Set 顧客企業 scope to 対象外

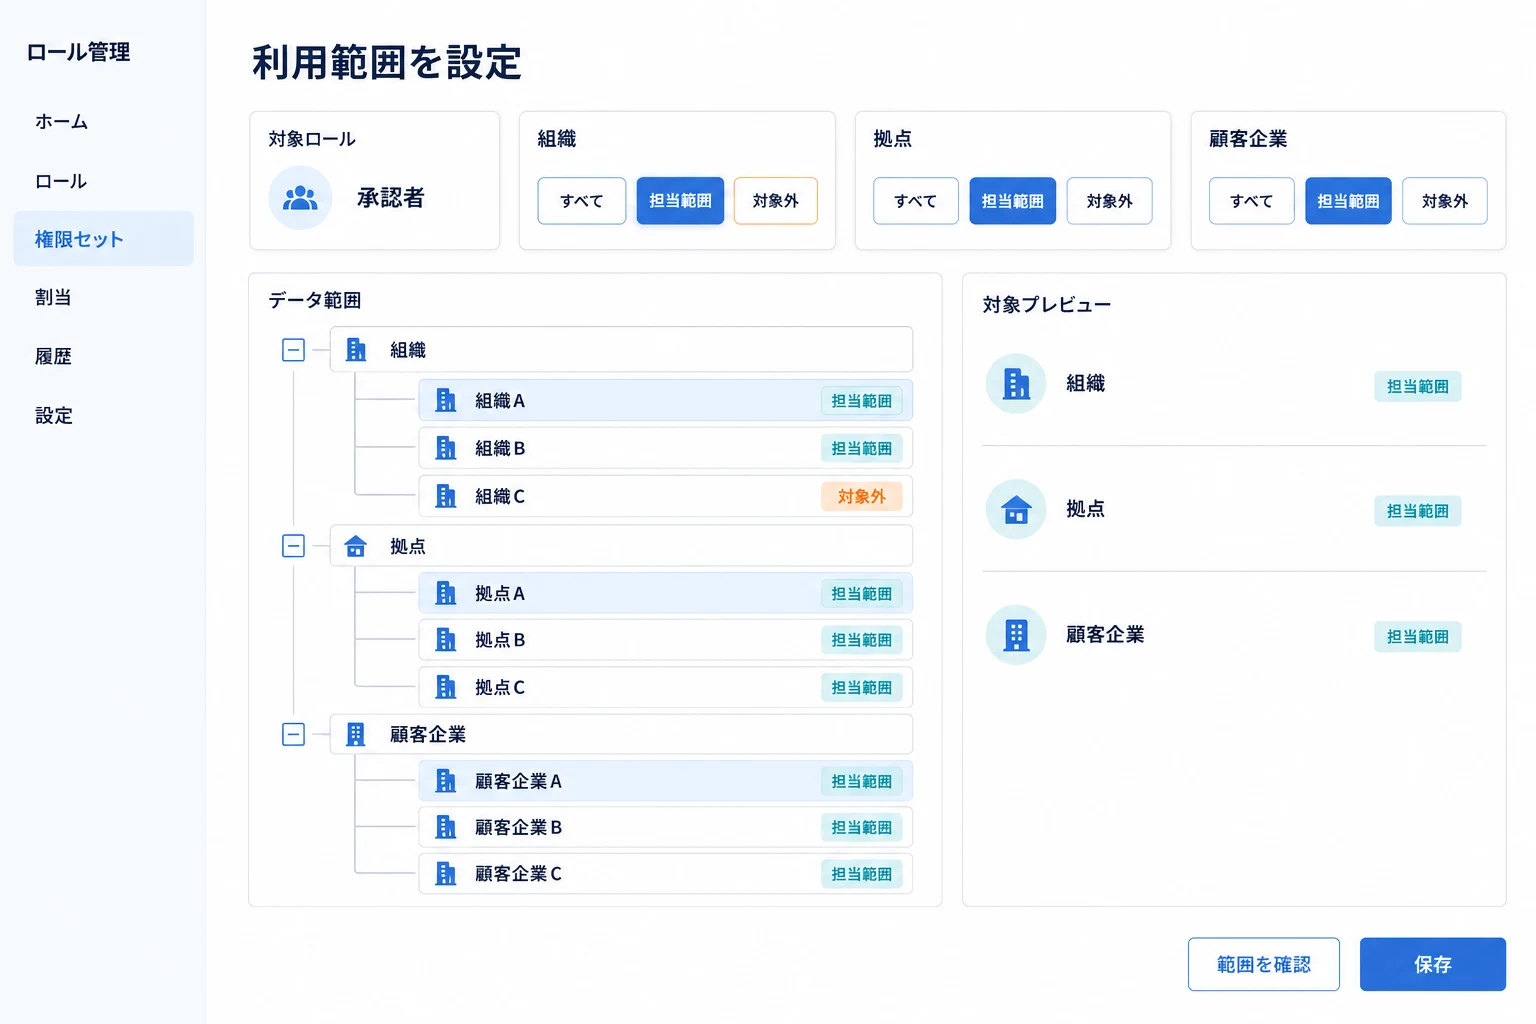(1445, 201)
